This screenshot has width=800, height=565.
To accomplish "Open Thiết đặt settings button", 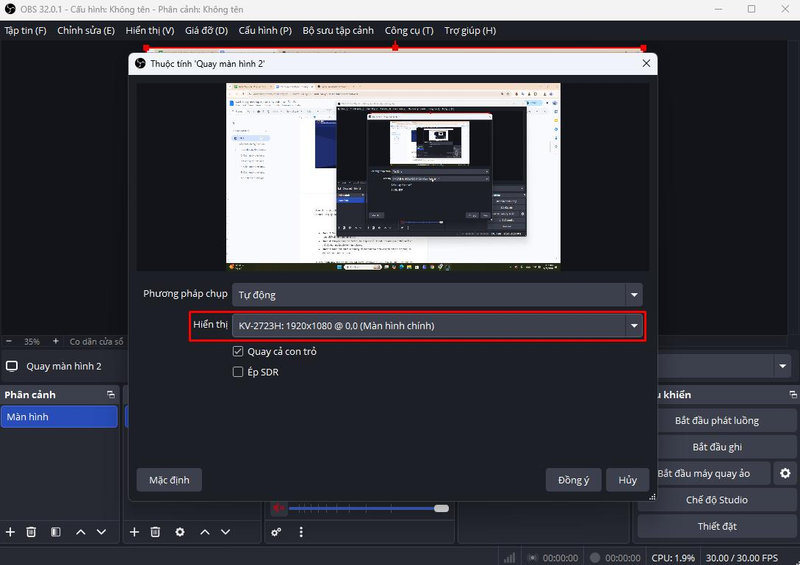I will 716,526.
